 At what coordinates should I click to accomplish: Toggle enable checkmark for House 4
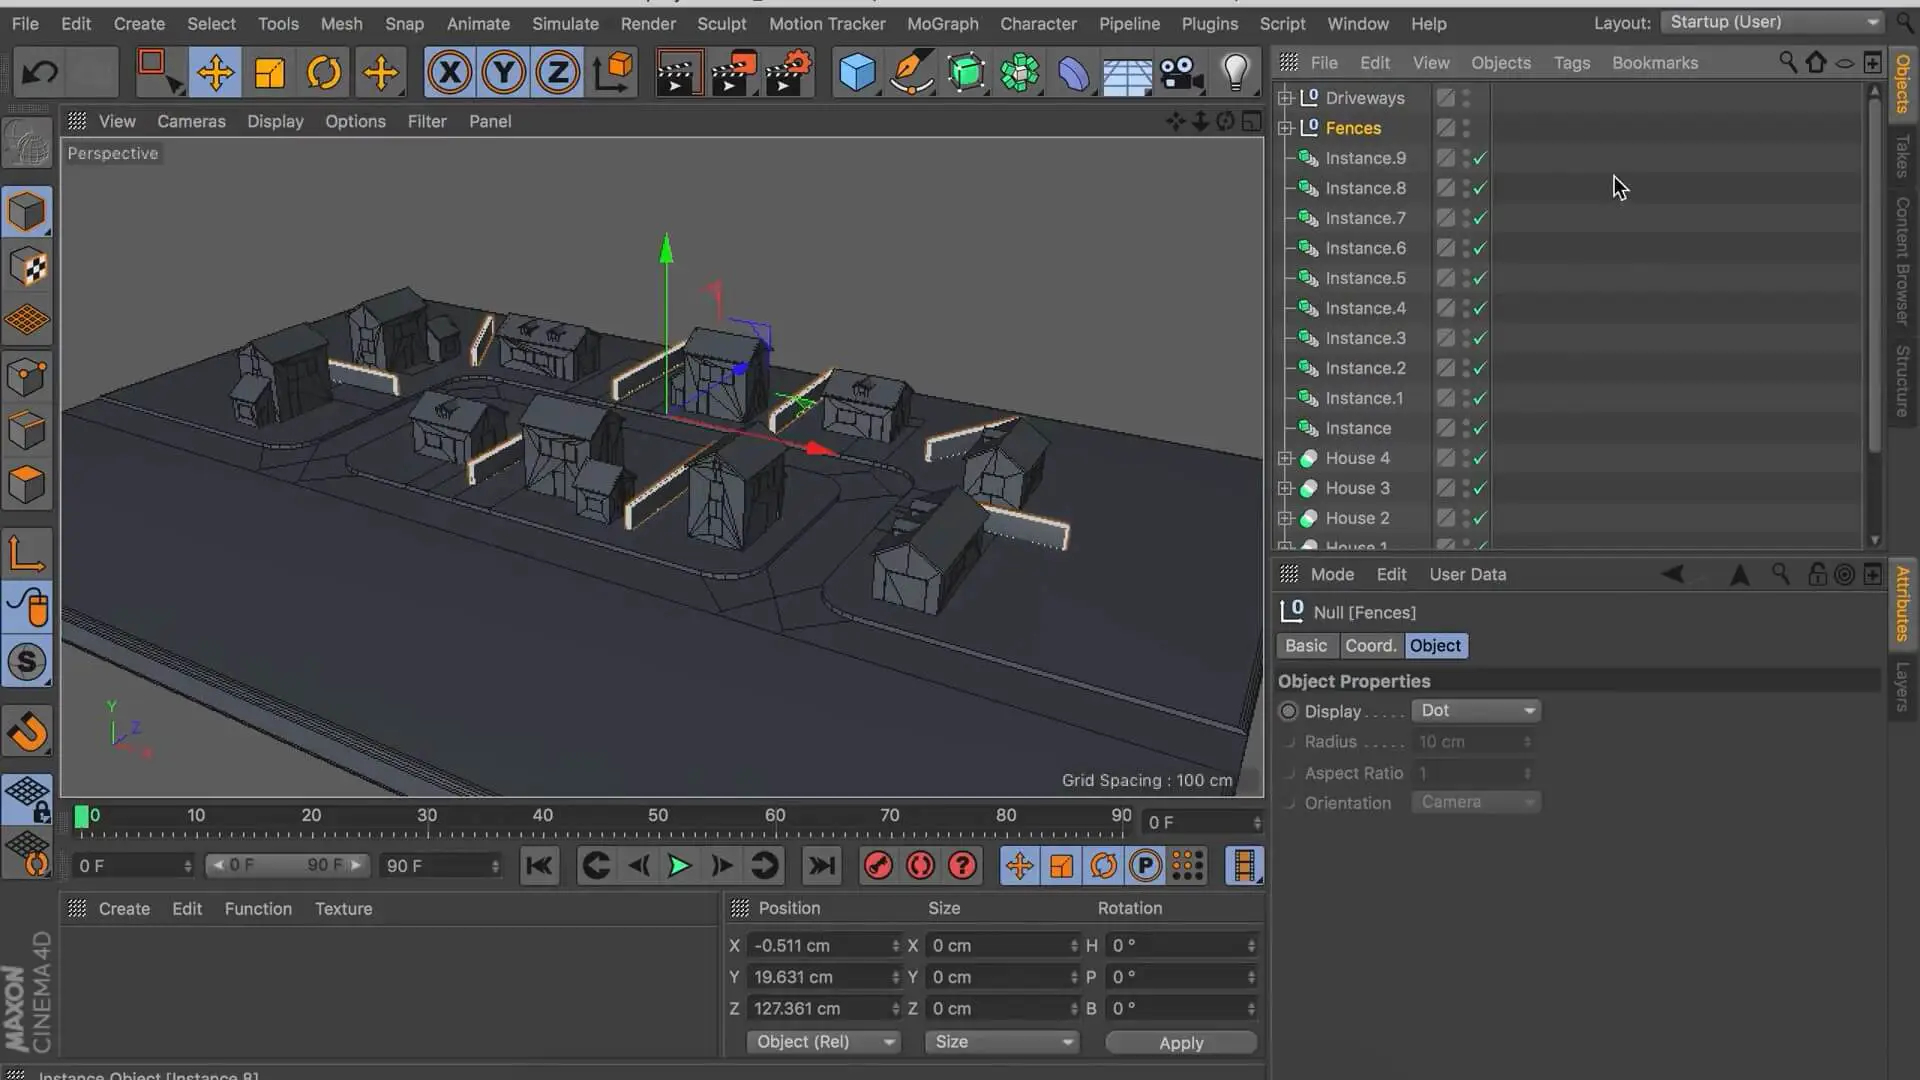coord(1480,458)
